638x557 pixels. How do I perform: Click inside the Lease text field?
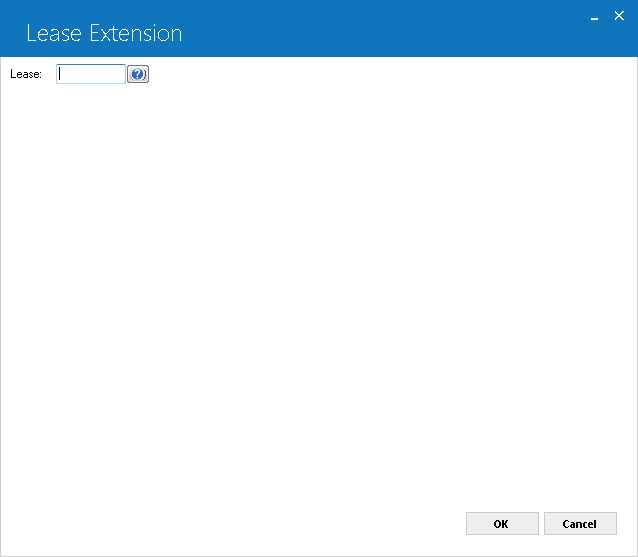click(91, 74)
